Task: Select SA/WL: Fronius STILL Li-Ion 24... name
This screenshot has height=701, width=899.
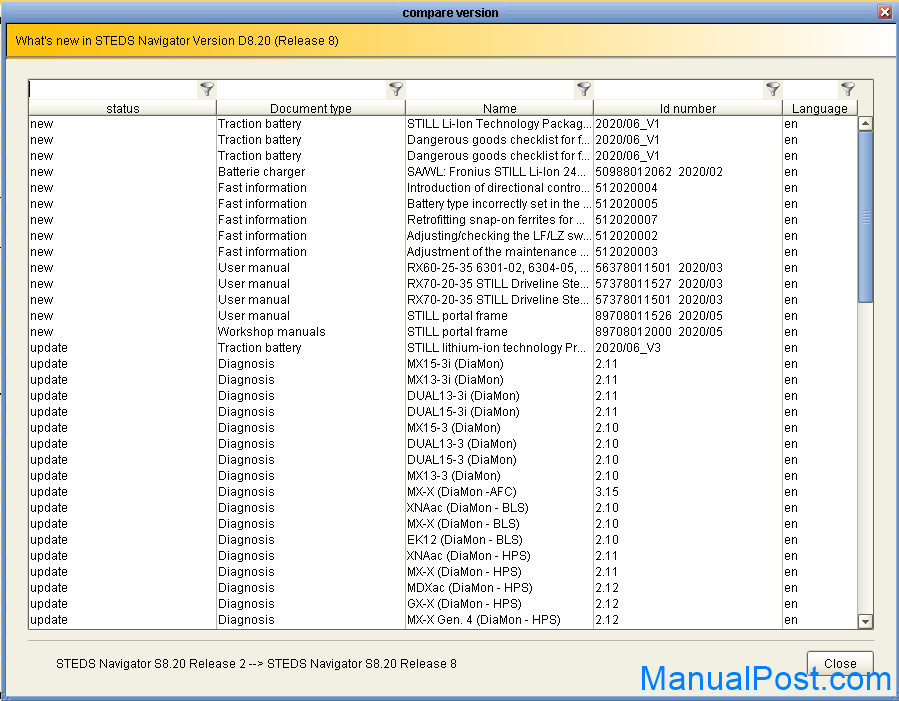Action: tap(497, 172)
